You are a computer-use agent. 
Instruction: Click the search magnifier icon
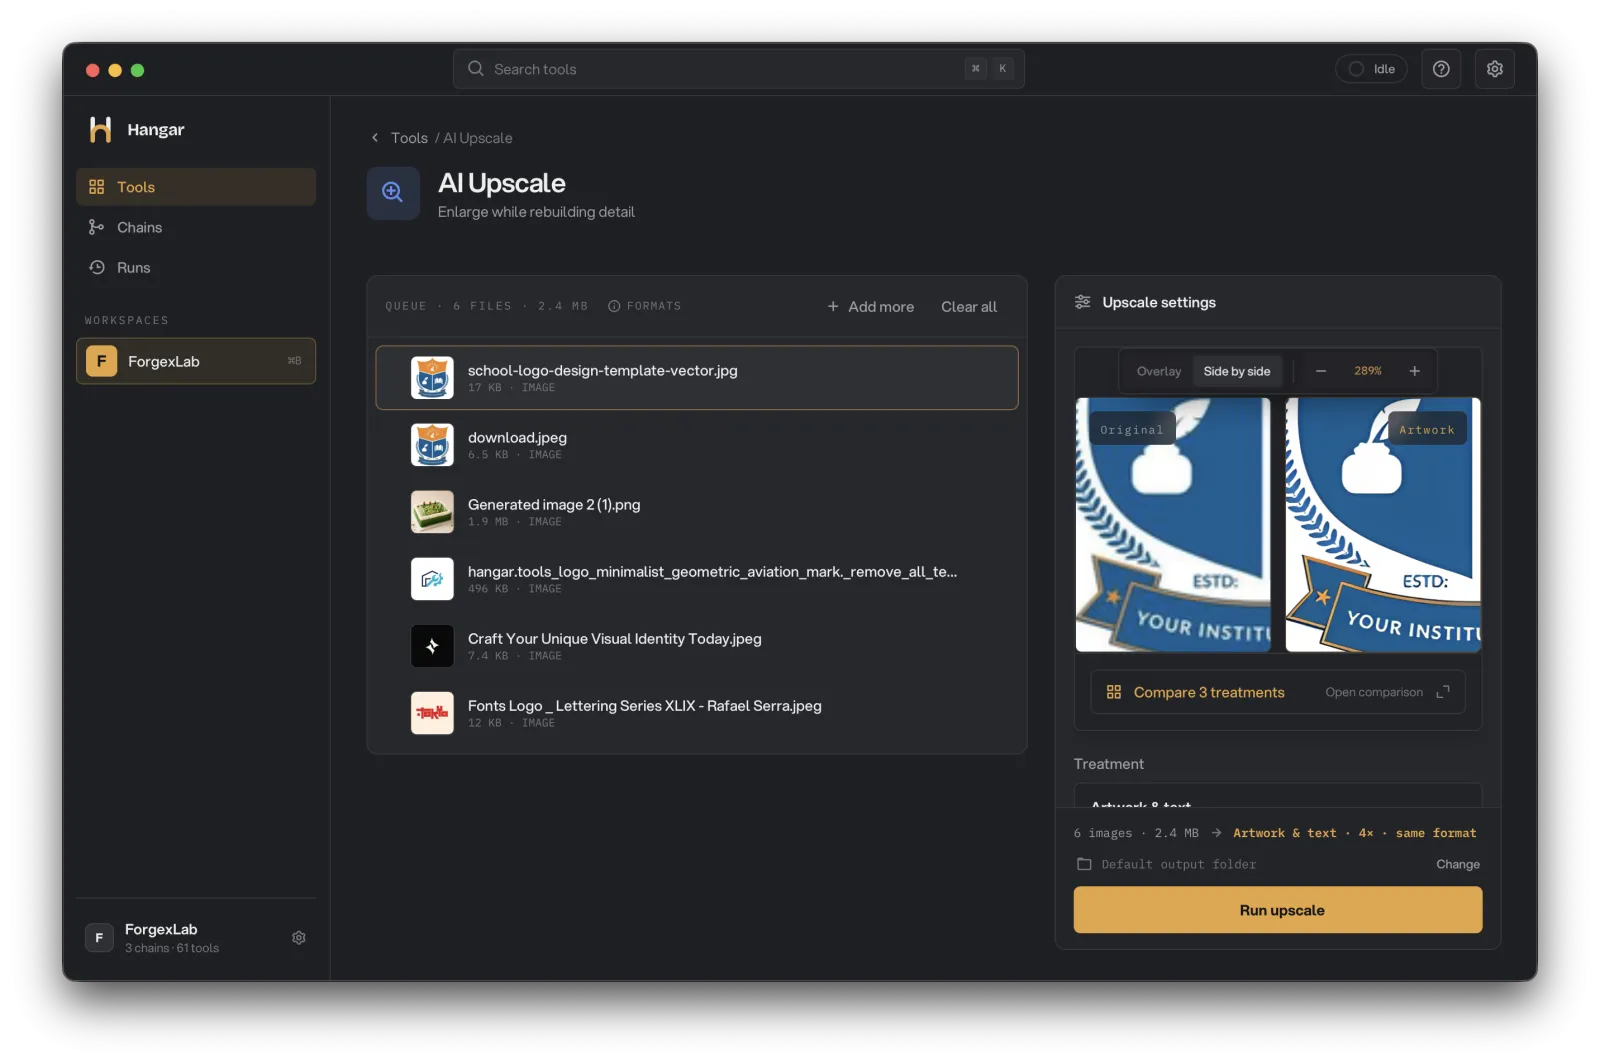click(476, 69)
